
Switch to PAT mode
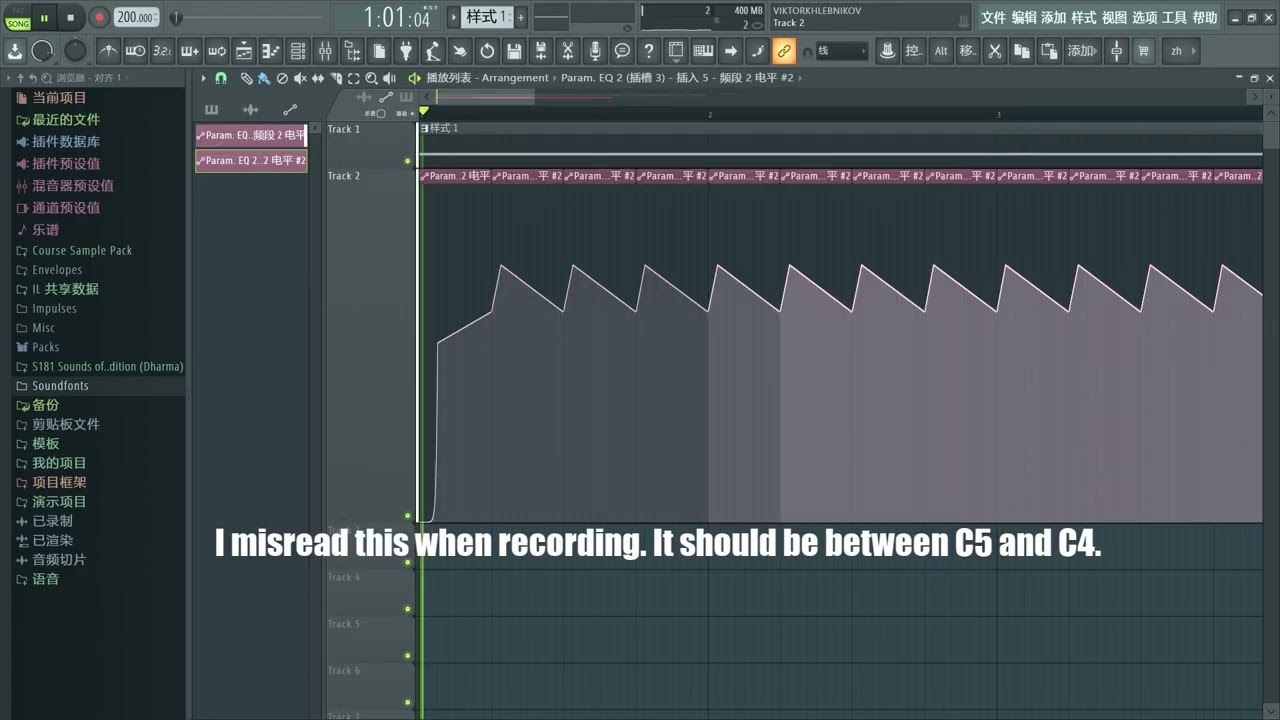coord(18,11)
